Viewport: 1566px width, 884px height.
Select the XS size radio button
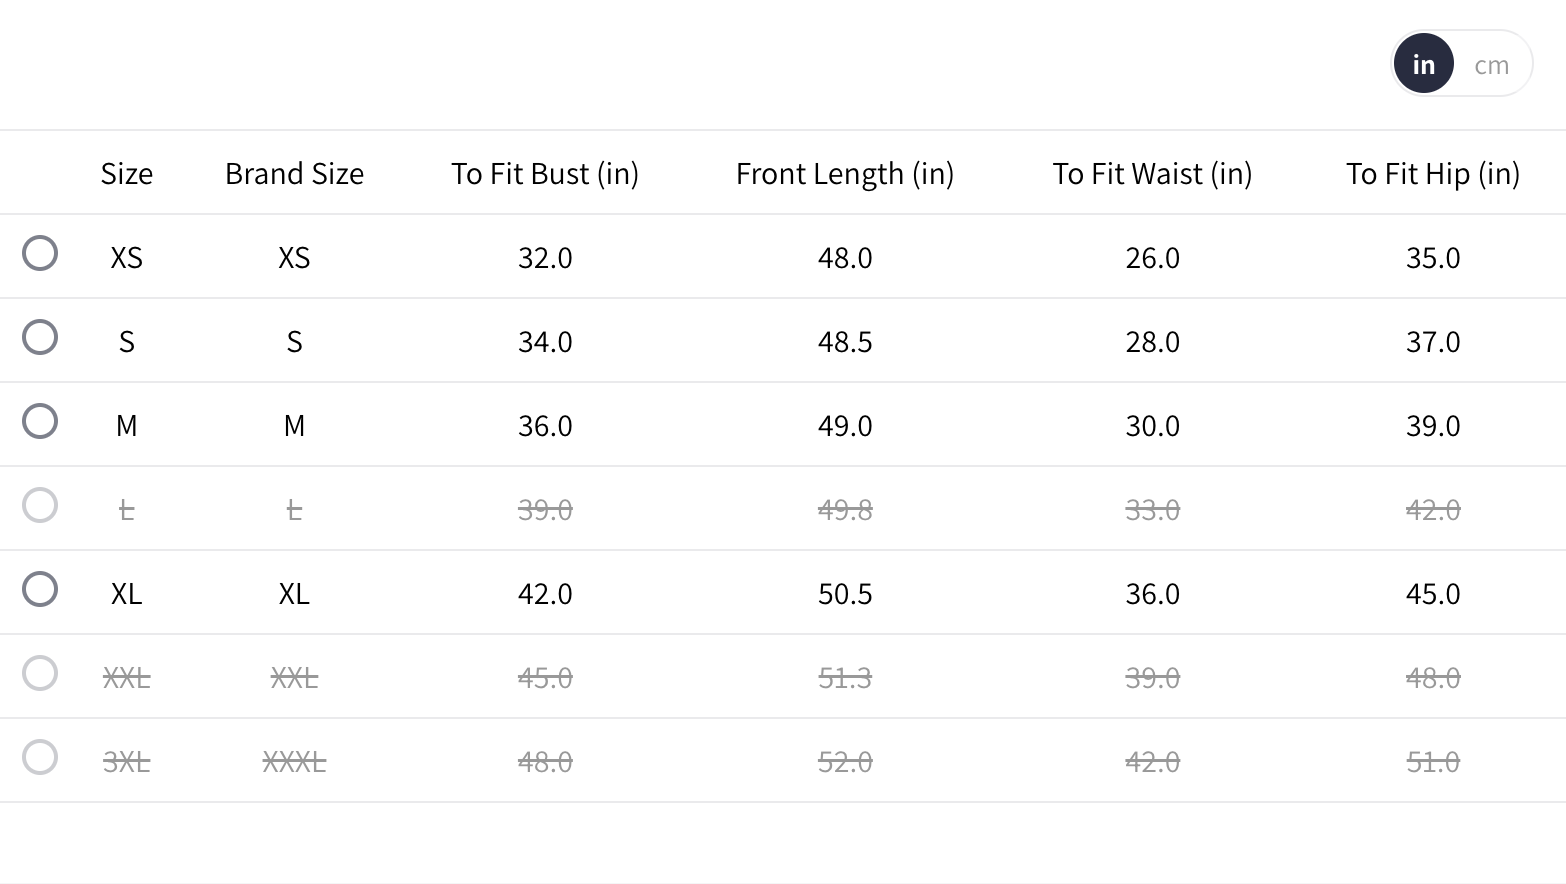pos(40,253)
